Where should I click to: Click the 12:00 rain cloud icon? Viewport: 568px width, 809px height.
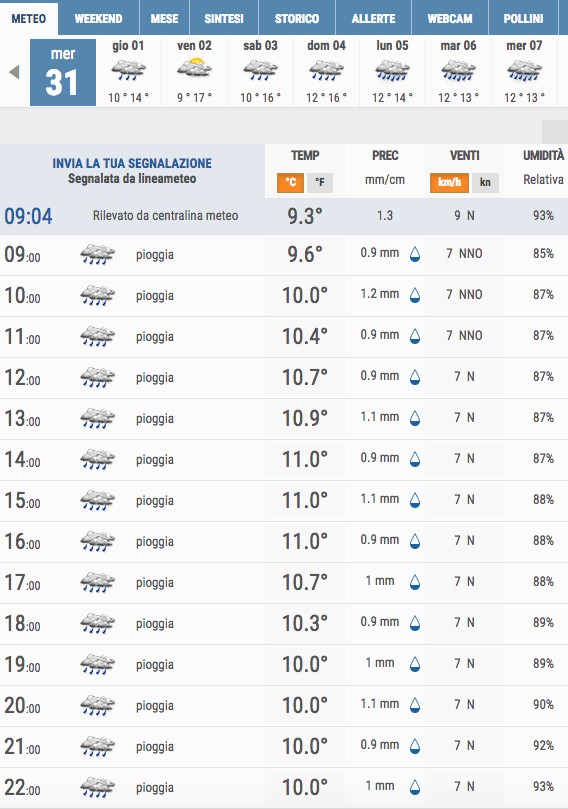[98, 378]
